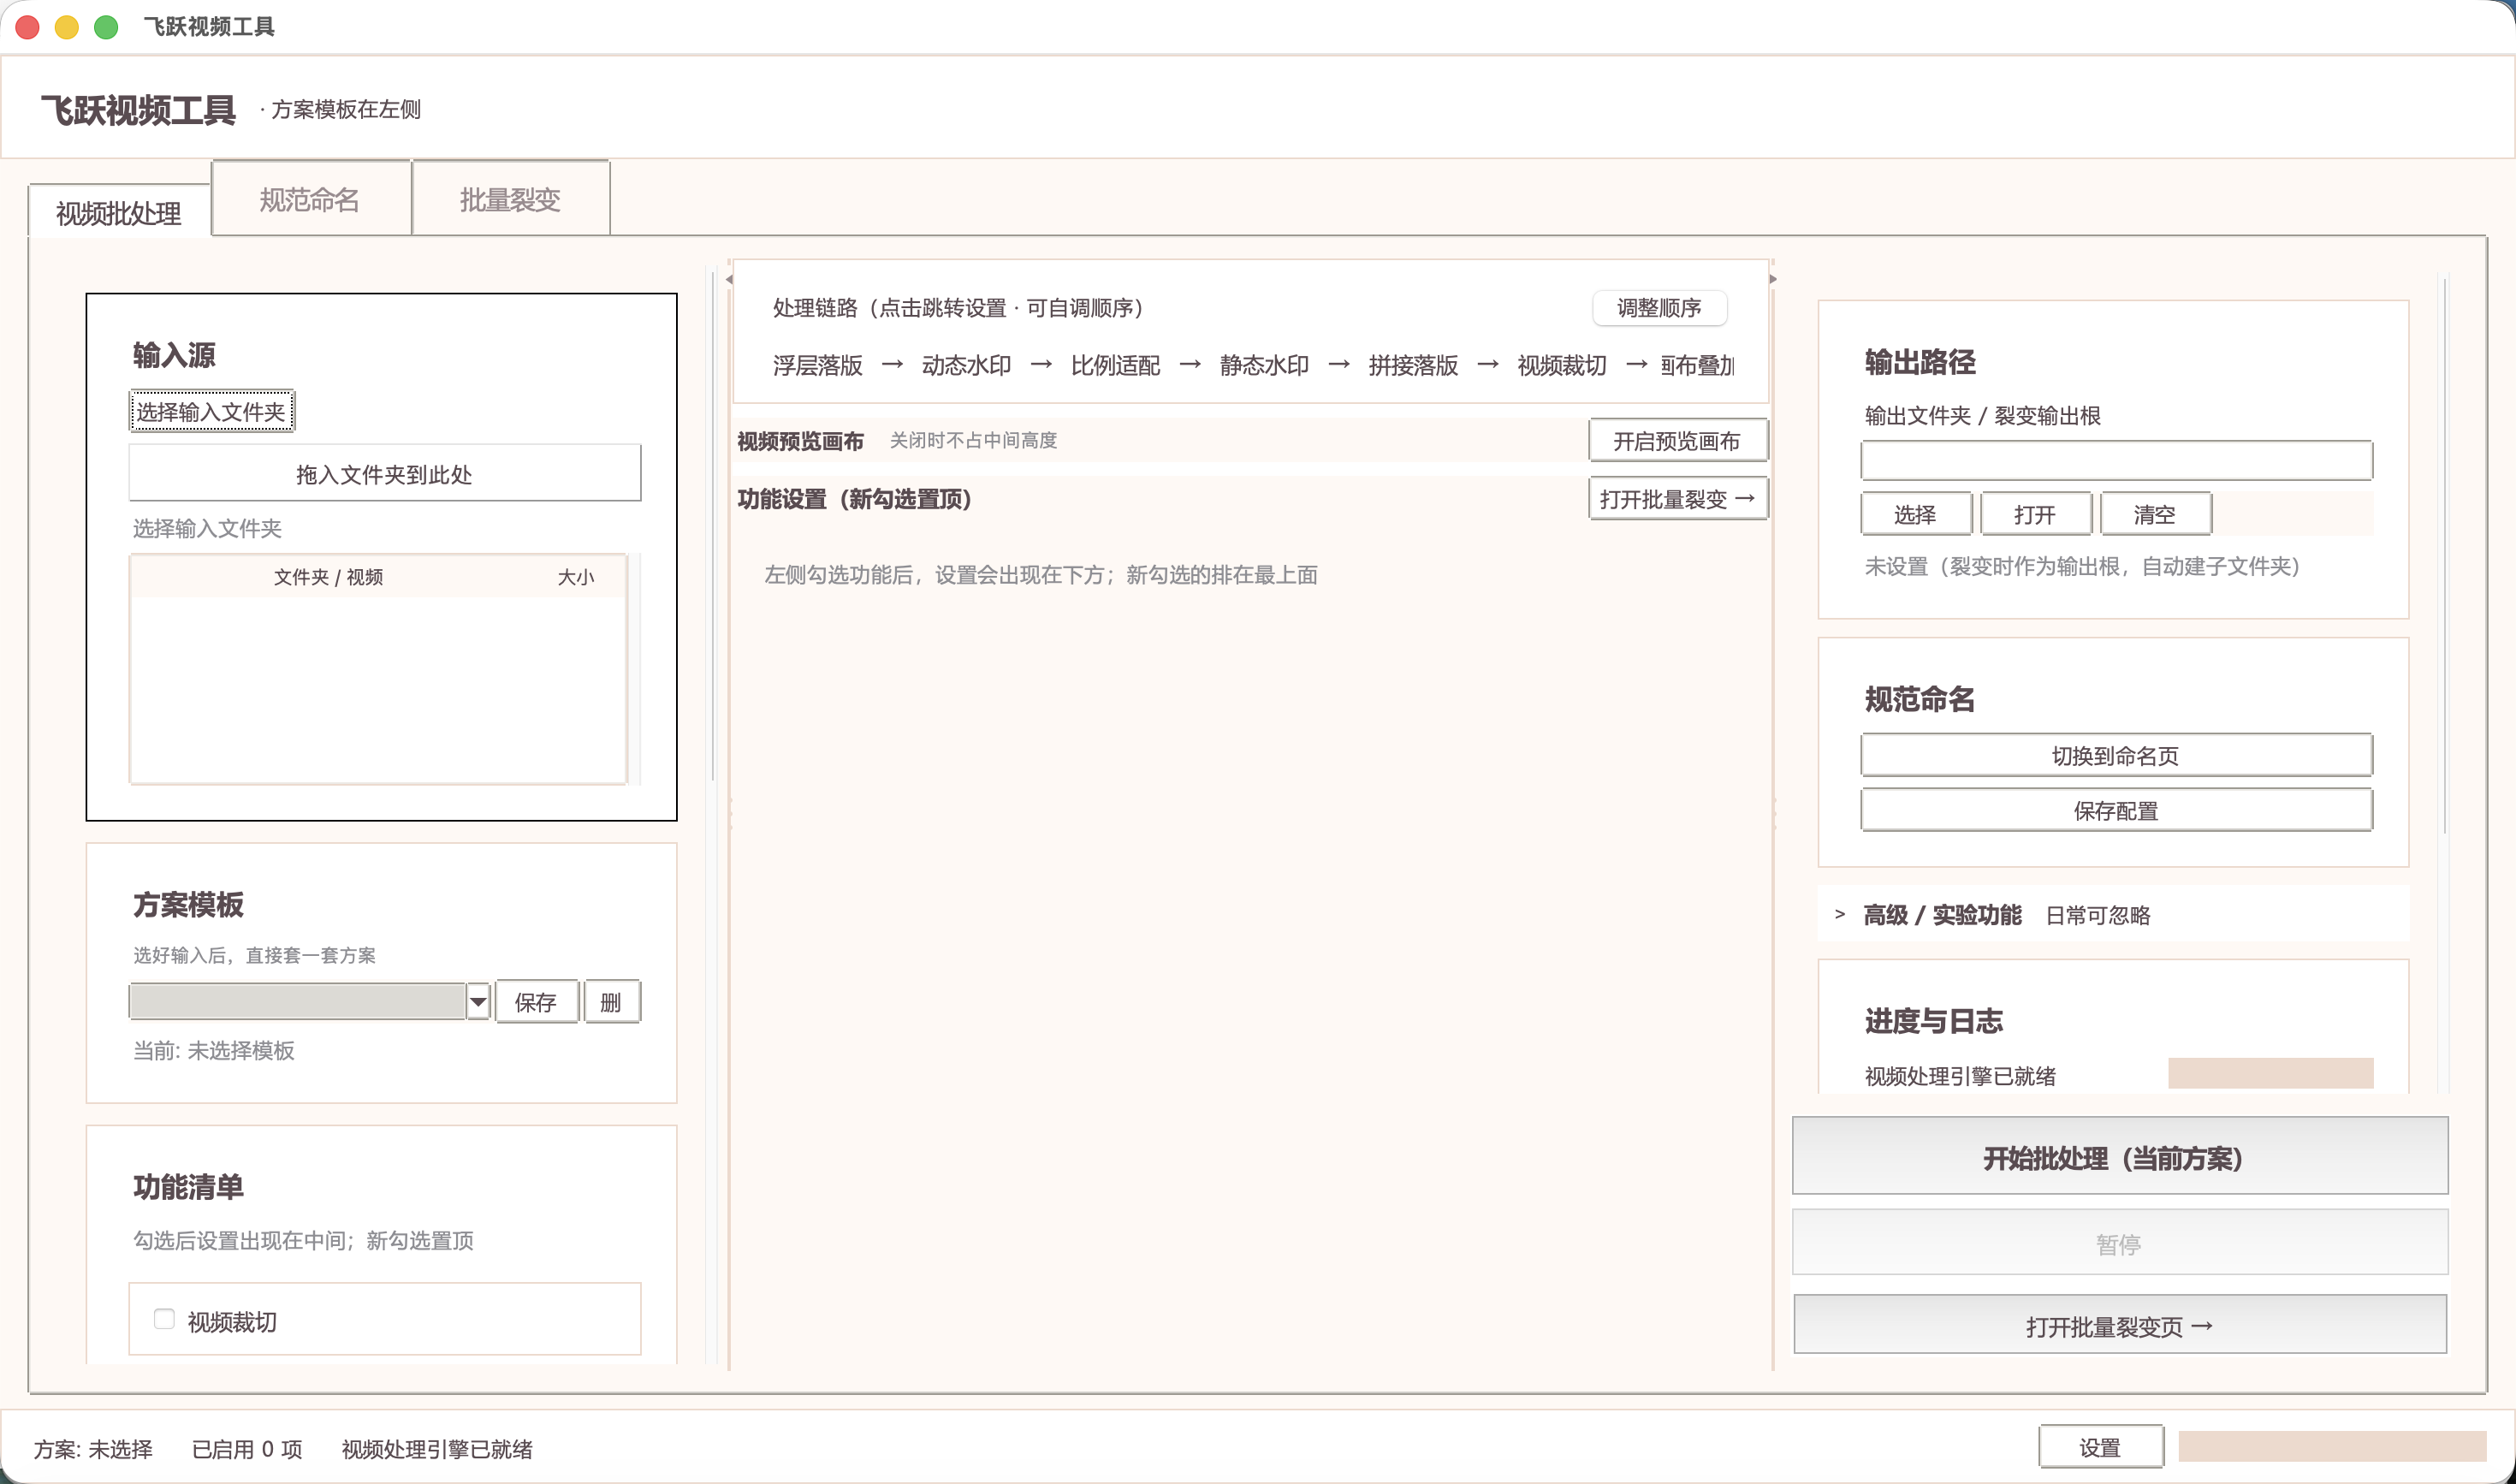Click the 打开 output folder button
Image resolution: width=2516 pixels, height=1484 pixels.
(2035, 514)
